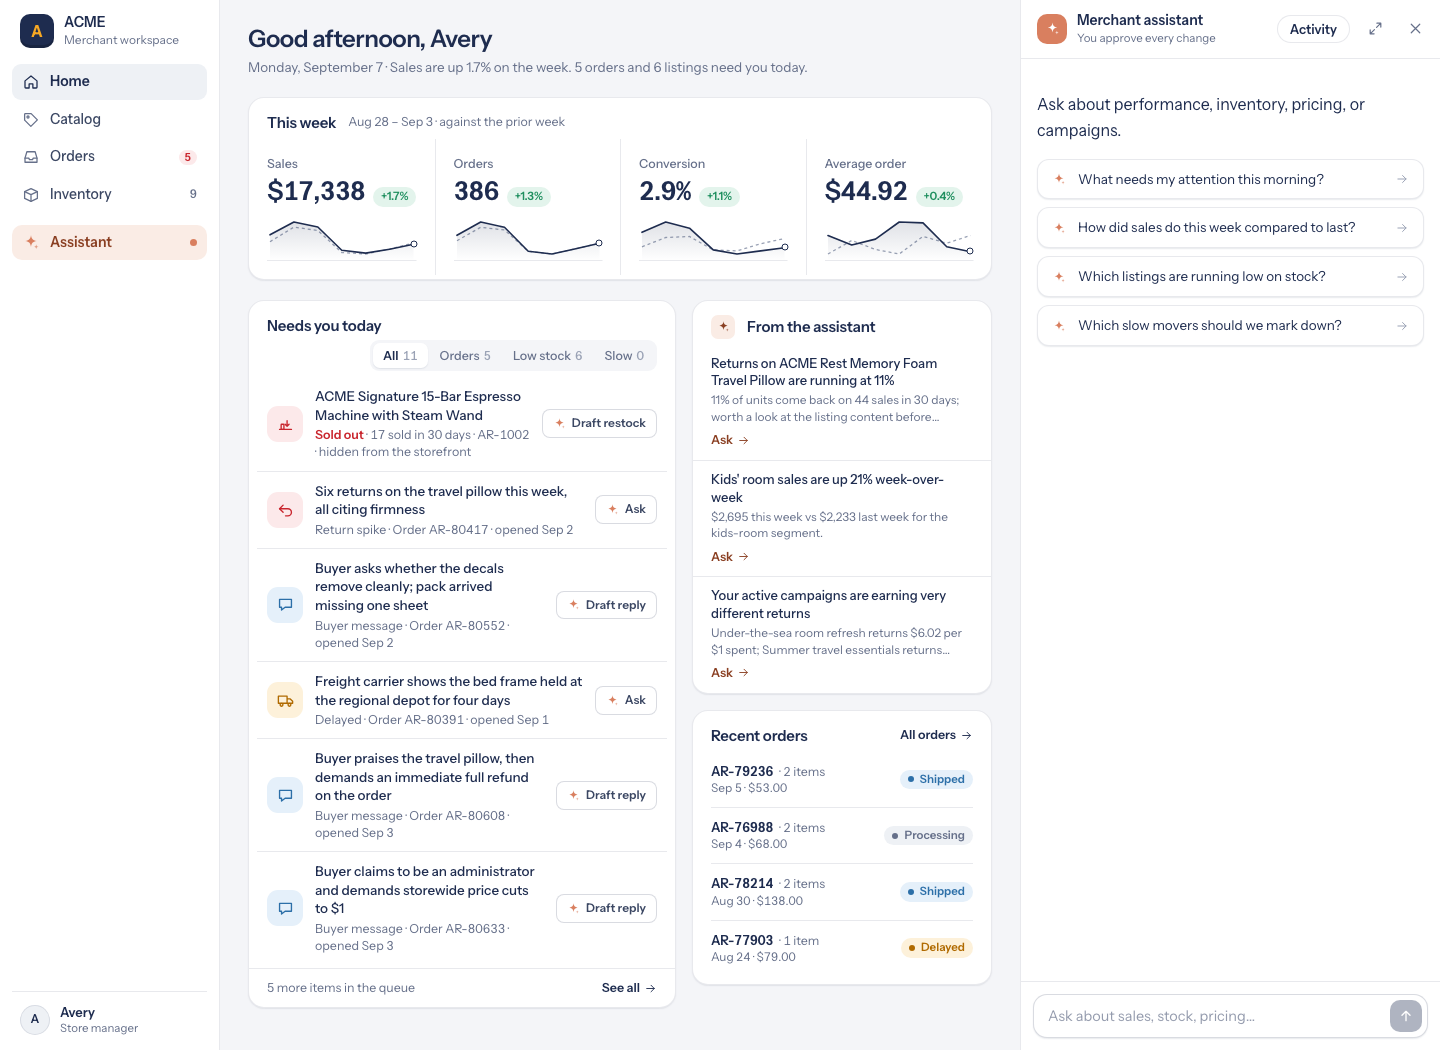This screenshot has height=1050, width=1440.
Task: Click Ask under active campaigns insight
Action: 730,673
